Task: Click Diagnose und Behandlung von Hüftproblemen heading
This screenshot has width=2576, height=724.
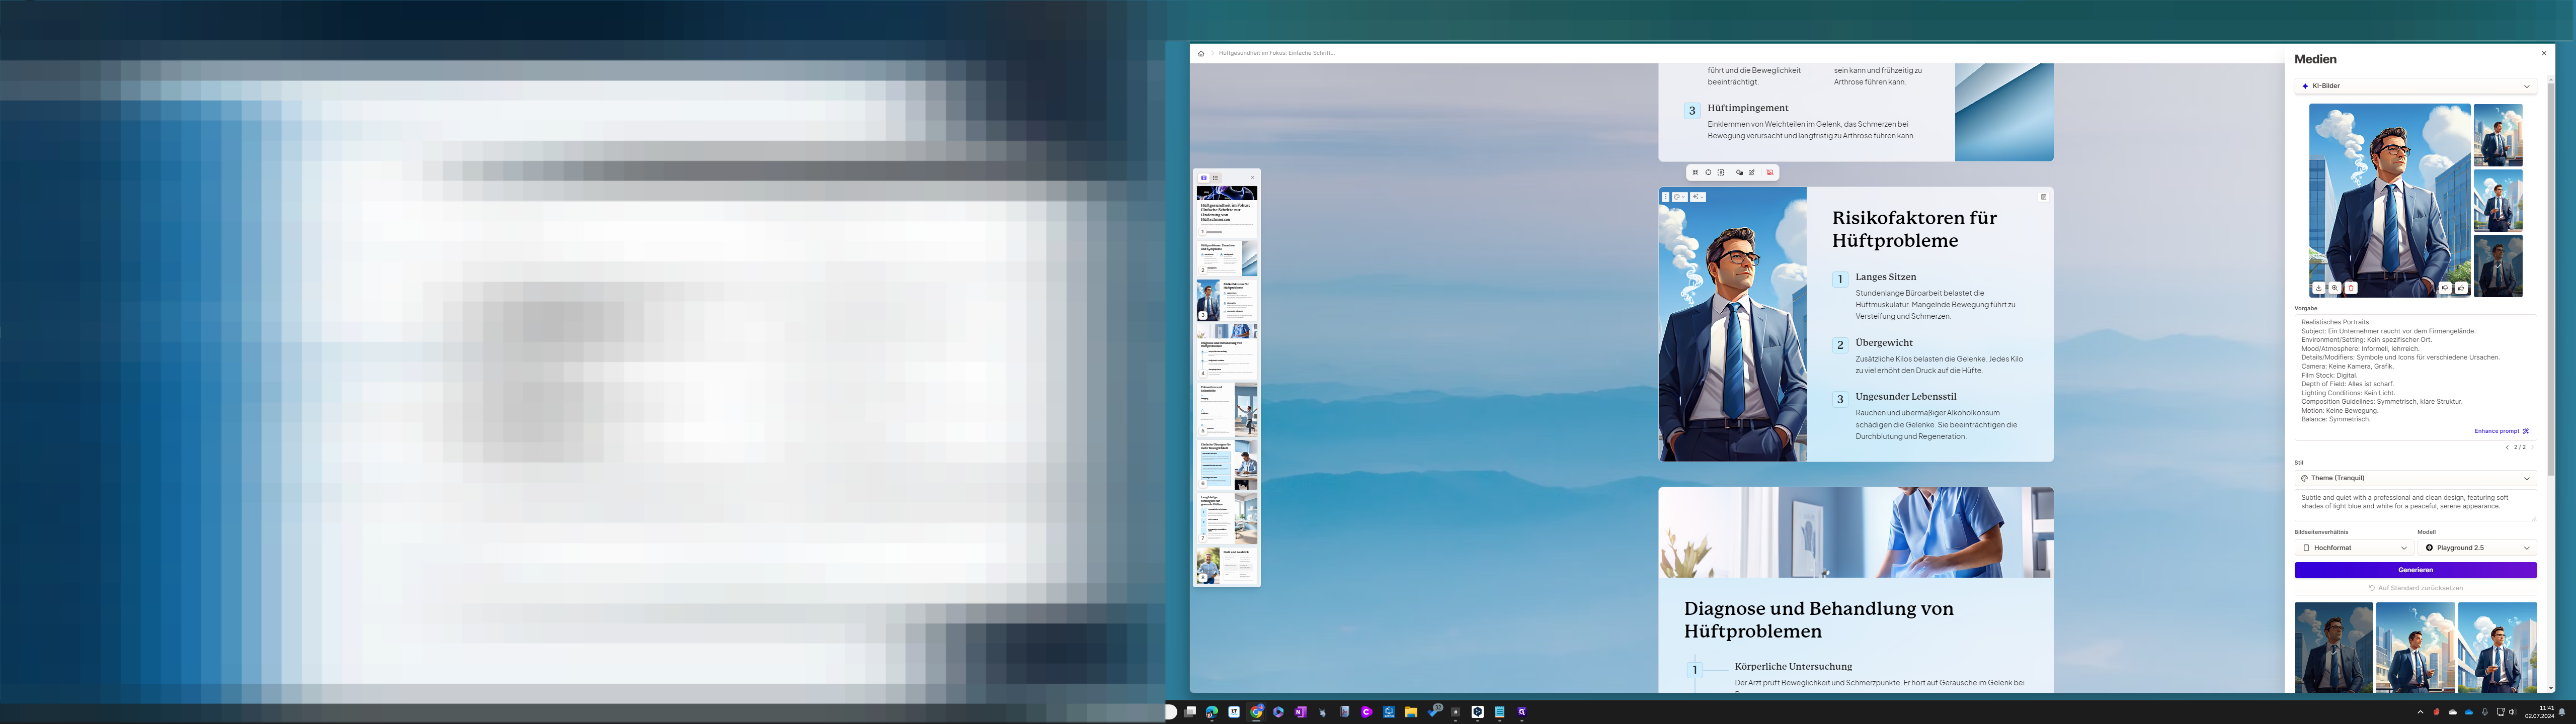Action: [x=1819, y=620]
